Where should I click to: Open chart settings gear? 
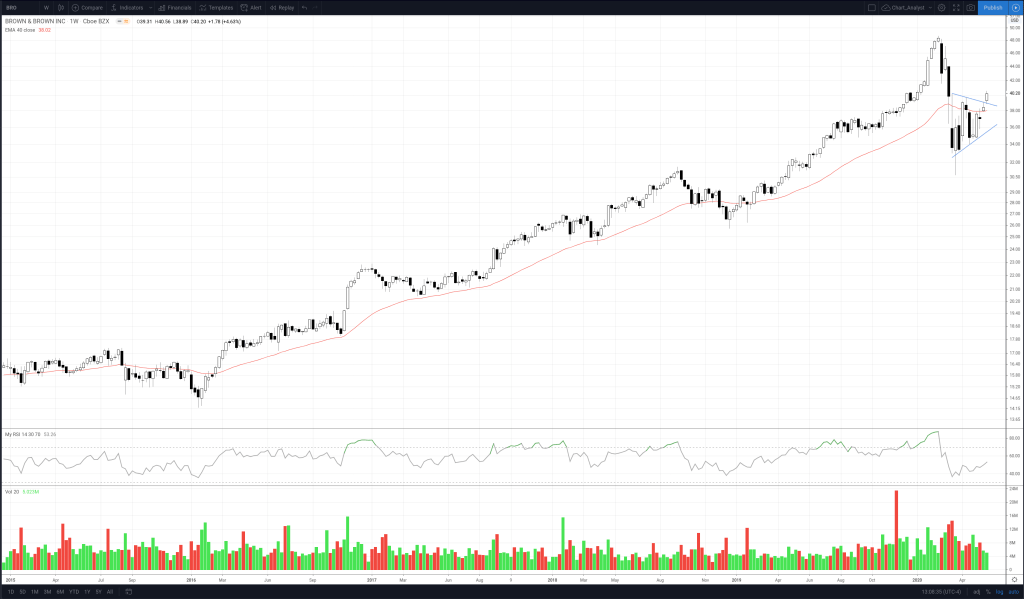coord(941,7)
